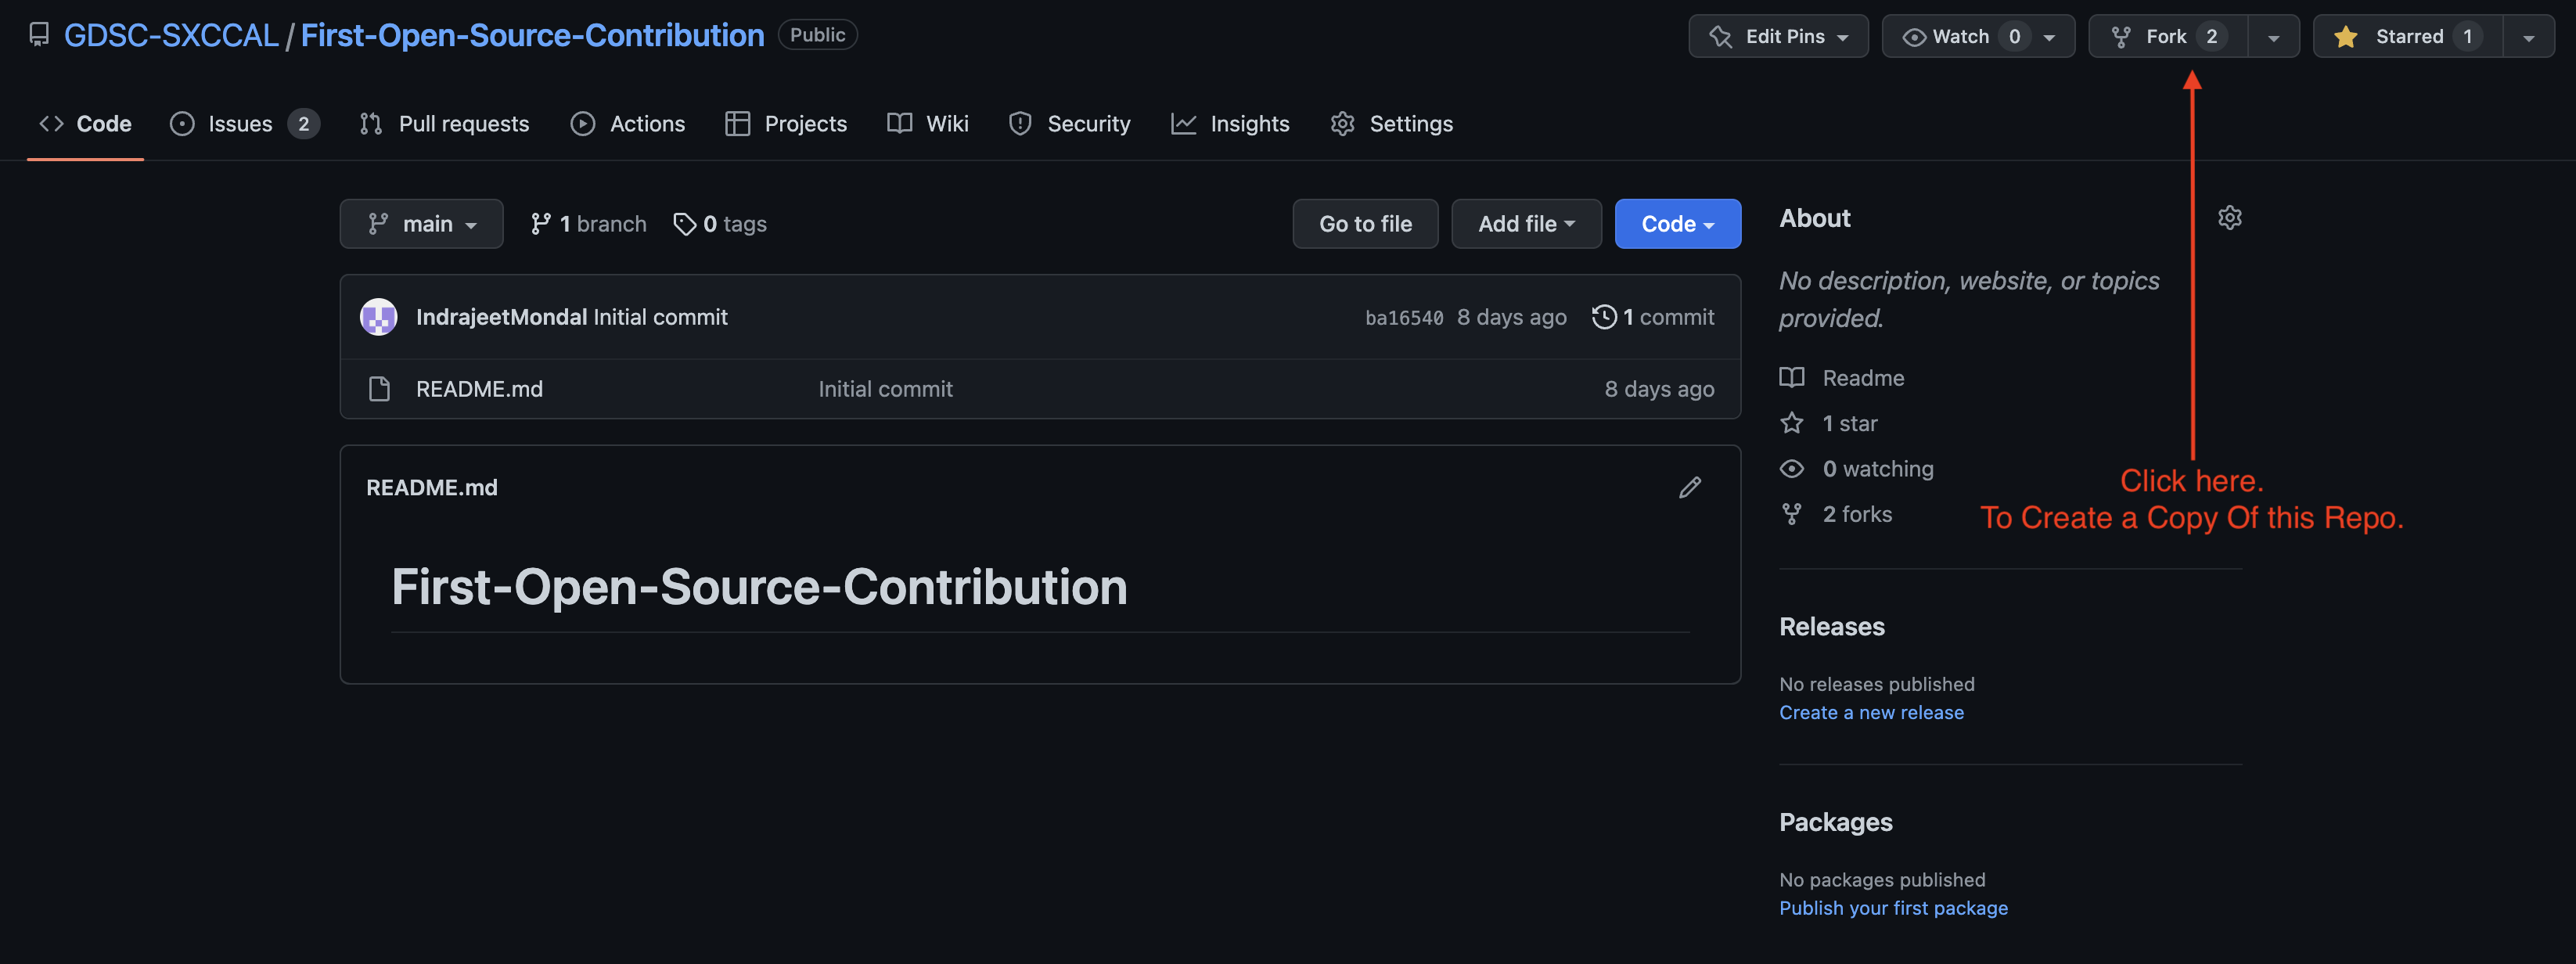The width and height of the screenshot is (2576, 964).
Task: Click the Fork button
Action: click(2166, 37)
